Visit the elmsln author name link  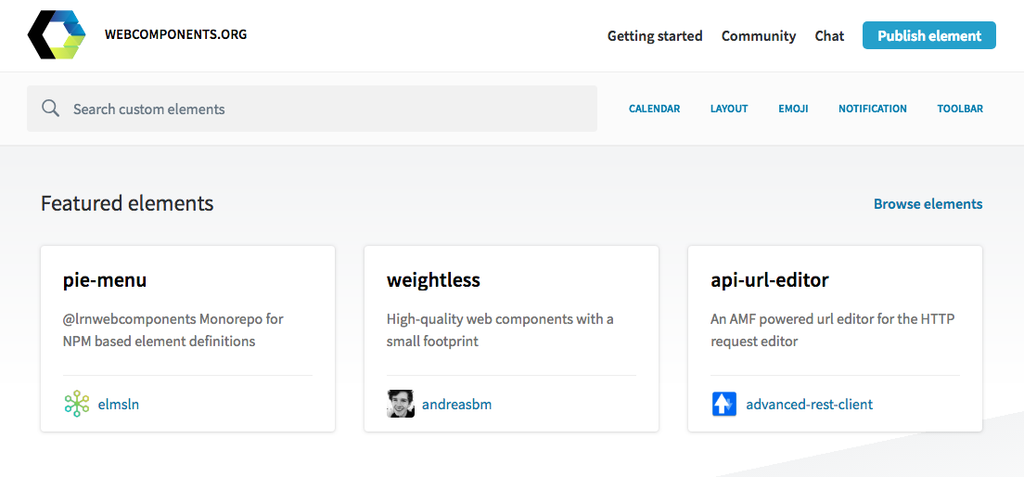click(x=118, y=404)
